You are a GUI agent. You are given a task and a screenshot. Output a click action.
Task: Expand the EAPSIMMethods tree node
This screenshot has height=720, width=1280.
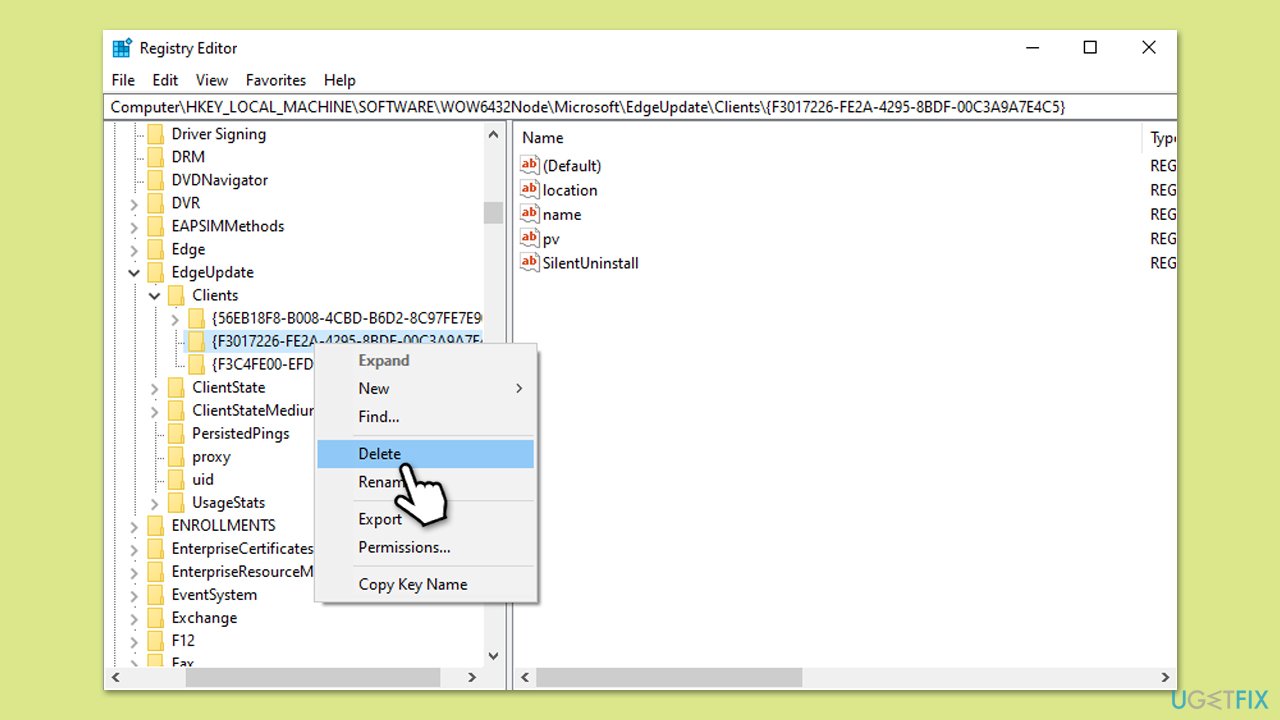[134, 226]
